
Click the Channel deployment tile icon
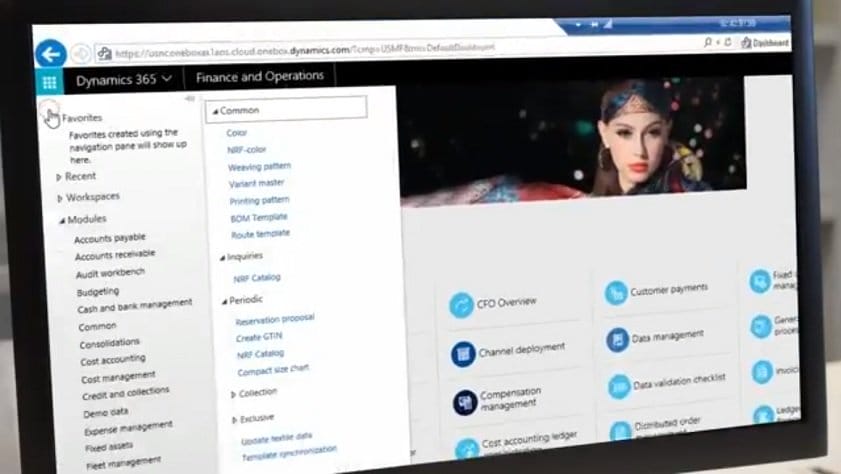coord(462,353)
